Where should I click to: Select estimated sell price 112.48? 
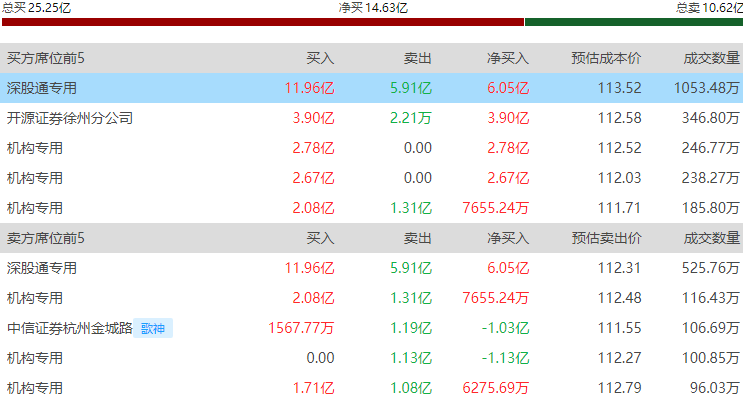point(619,298)
